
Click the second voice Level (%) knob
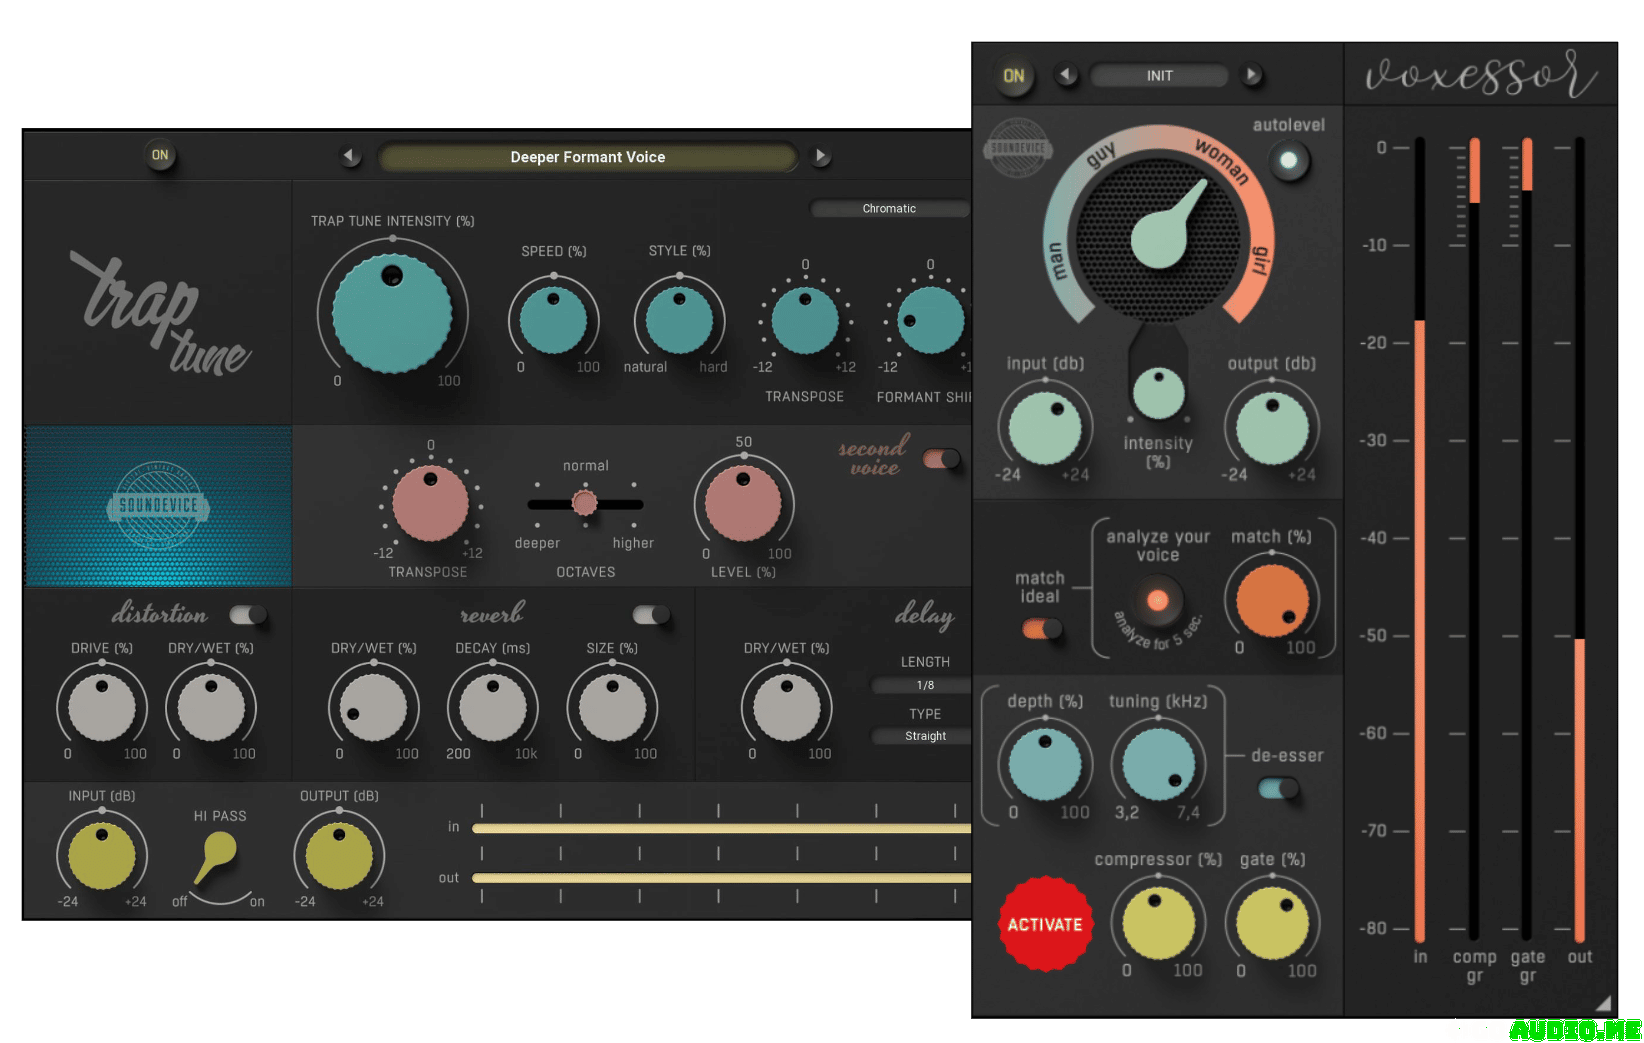(x=743, y=503)
